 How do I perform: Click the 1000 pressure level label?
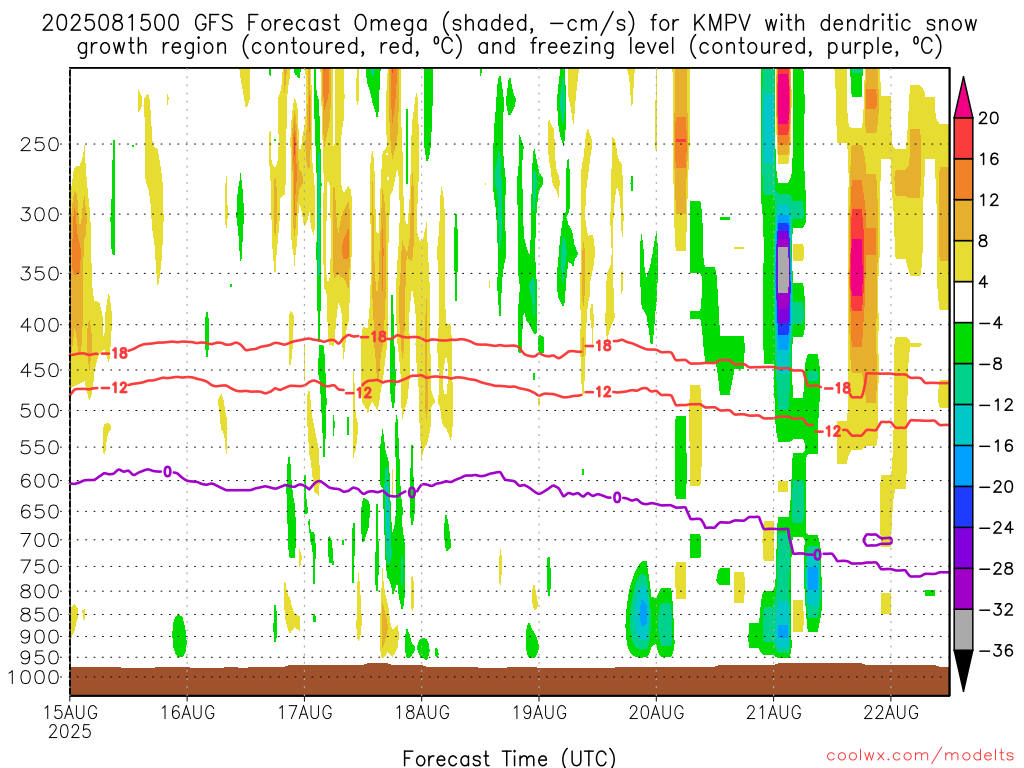(34, 677)
